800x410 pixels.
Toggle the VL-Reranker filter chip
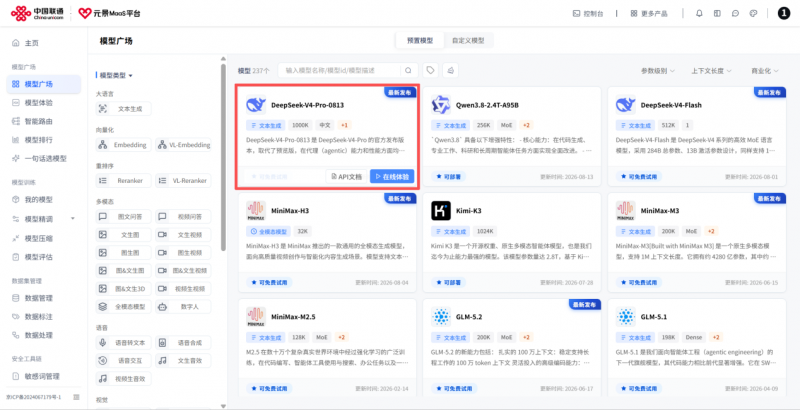pos(183,181)
